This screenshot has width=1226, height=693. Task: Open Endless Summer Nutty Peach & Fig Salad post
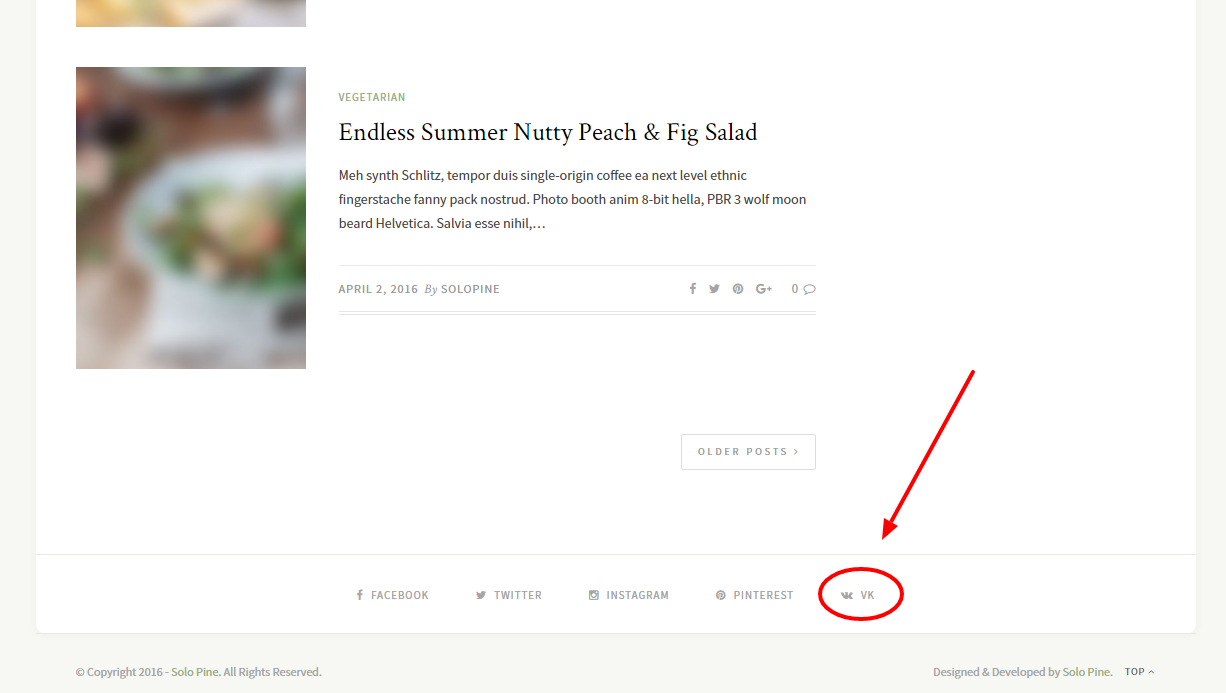(548, 132)
